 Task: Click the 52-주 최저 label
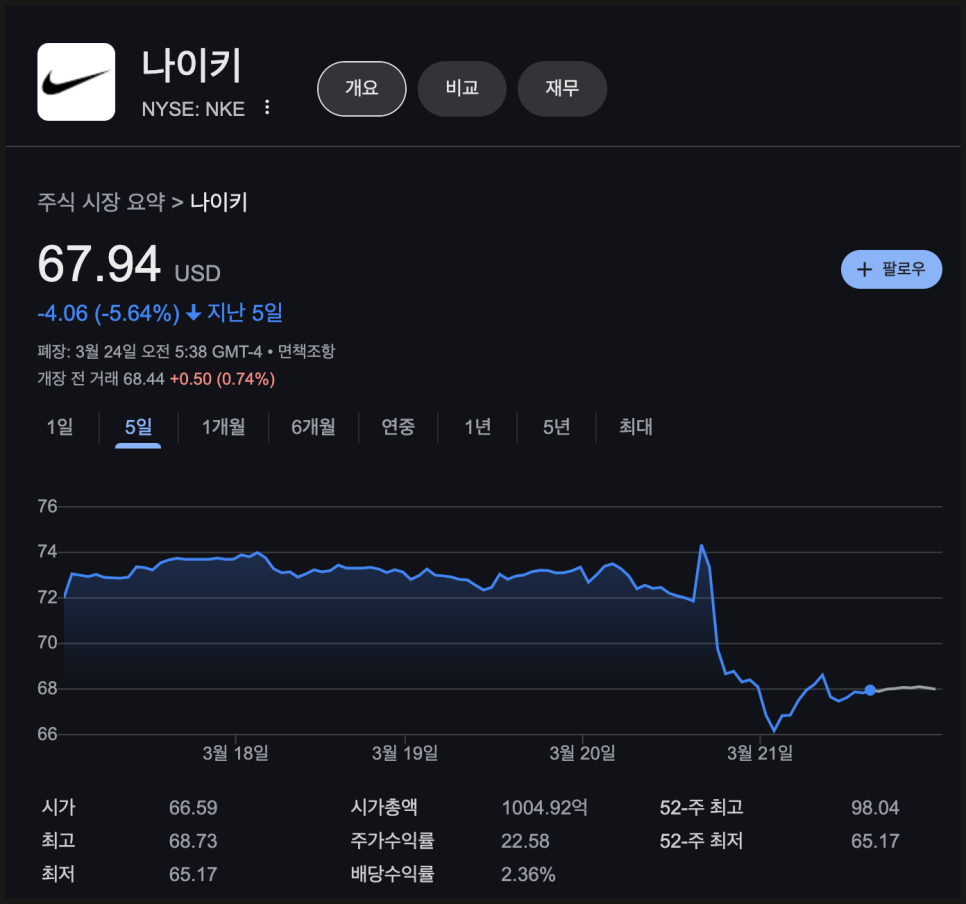(701, 841)
